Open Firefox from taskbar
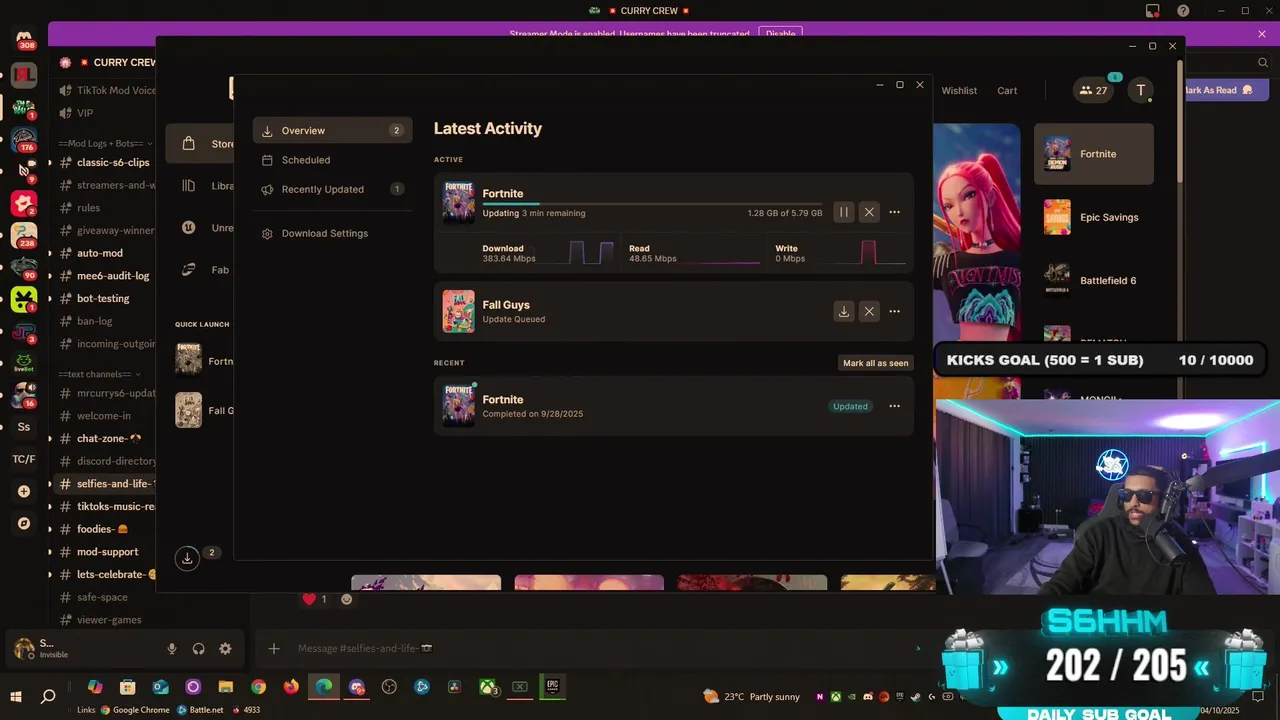The image size is (1280, 720). click(291, 687)
